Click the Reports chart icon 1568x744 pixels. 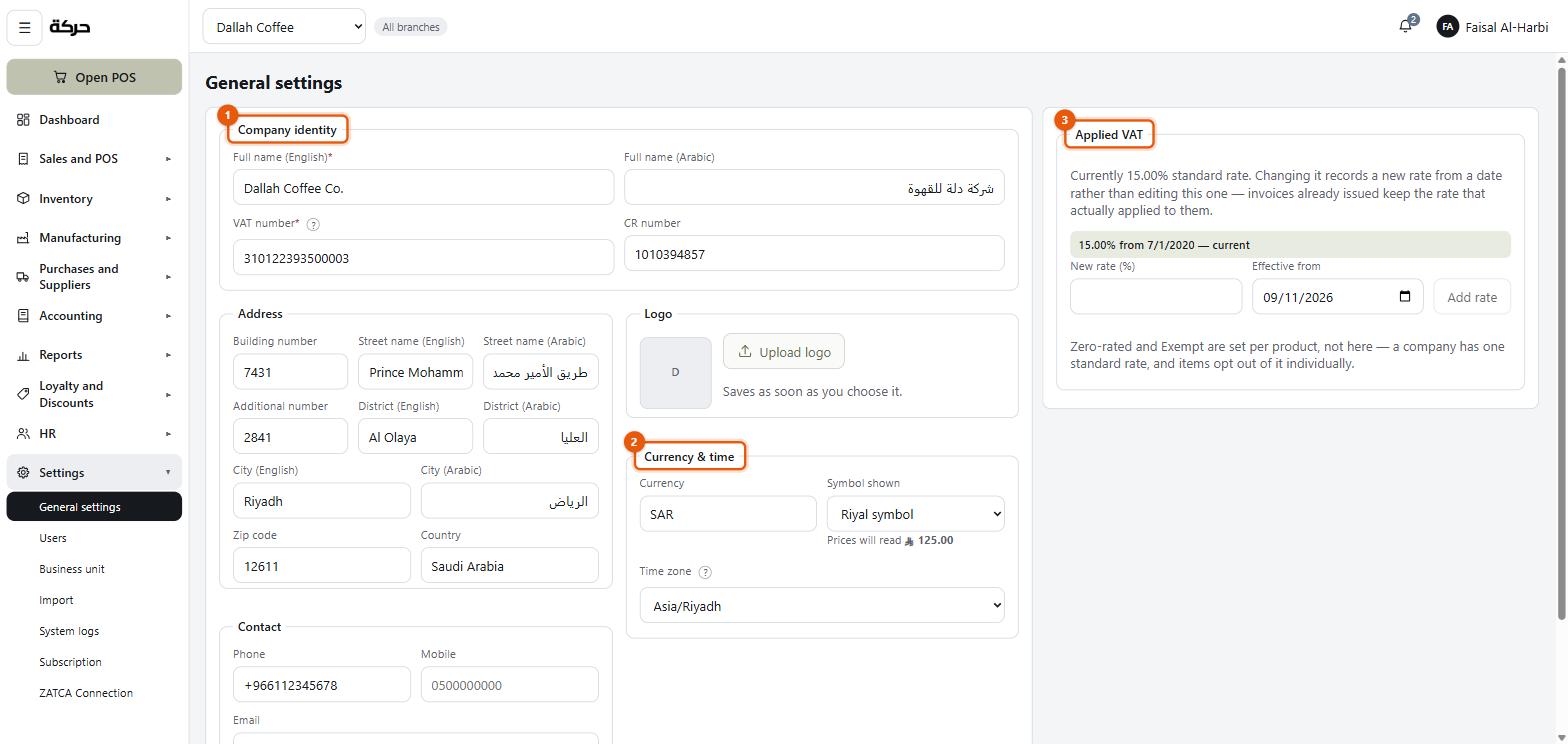23,355
